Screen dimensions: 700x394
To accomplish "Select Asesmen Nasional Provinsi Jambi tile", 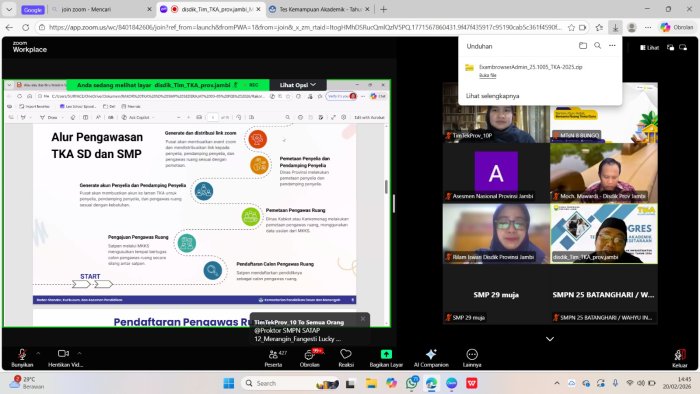I will (x=496, y=173).
